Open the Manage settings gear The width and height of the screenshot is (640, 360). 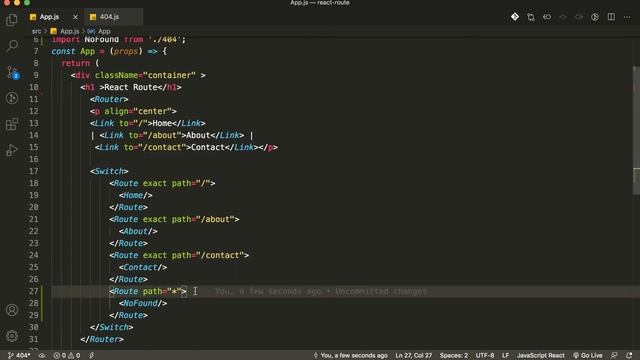coord(12,336)
